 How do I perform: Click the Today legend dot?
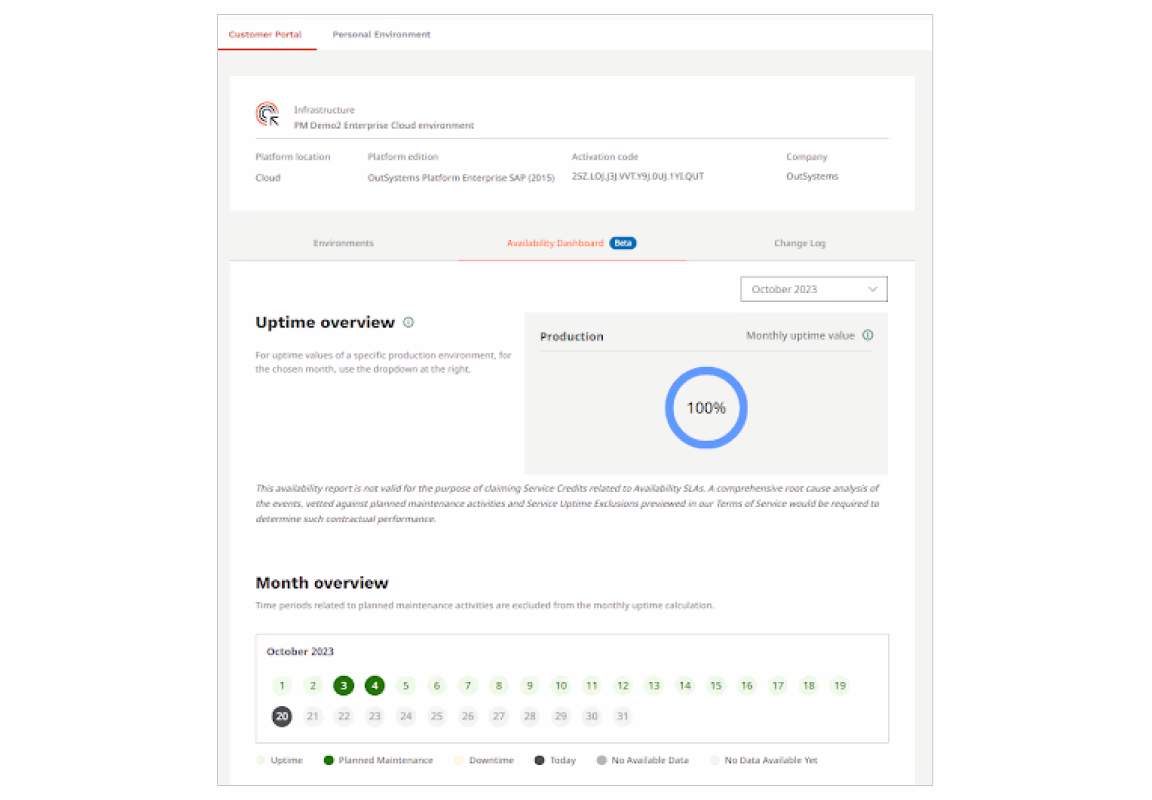[x=538, y=760]
